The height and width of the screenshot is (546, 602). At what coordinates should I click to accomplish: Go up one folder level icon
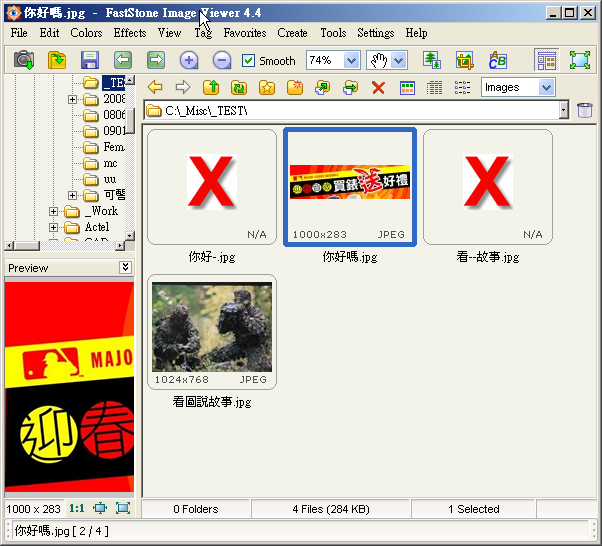pyautogui.click(x=211, y=87)
